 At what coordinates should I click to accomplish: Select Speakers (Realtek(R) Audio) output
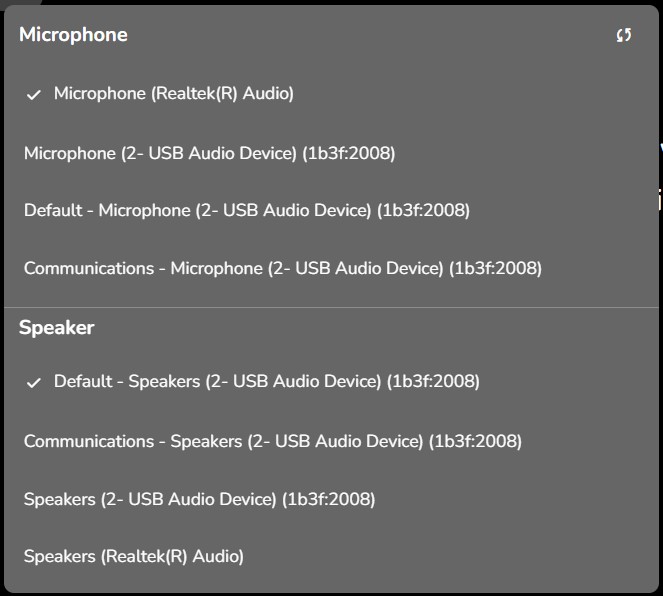pyautogui.click(x=134, y=556)
